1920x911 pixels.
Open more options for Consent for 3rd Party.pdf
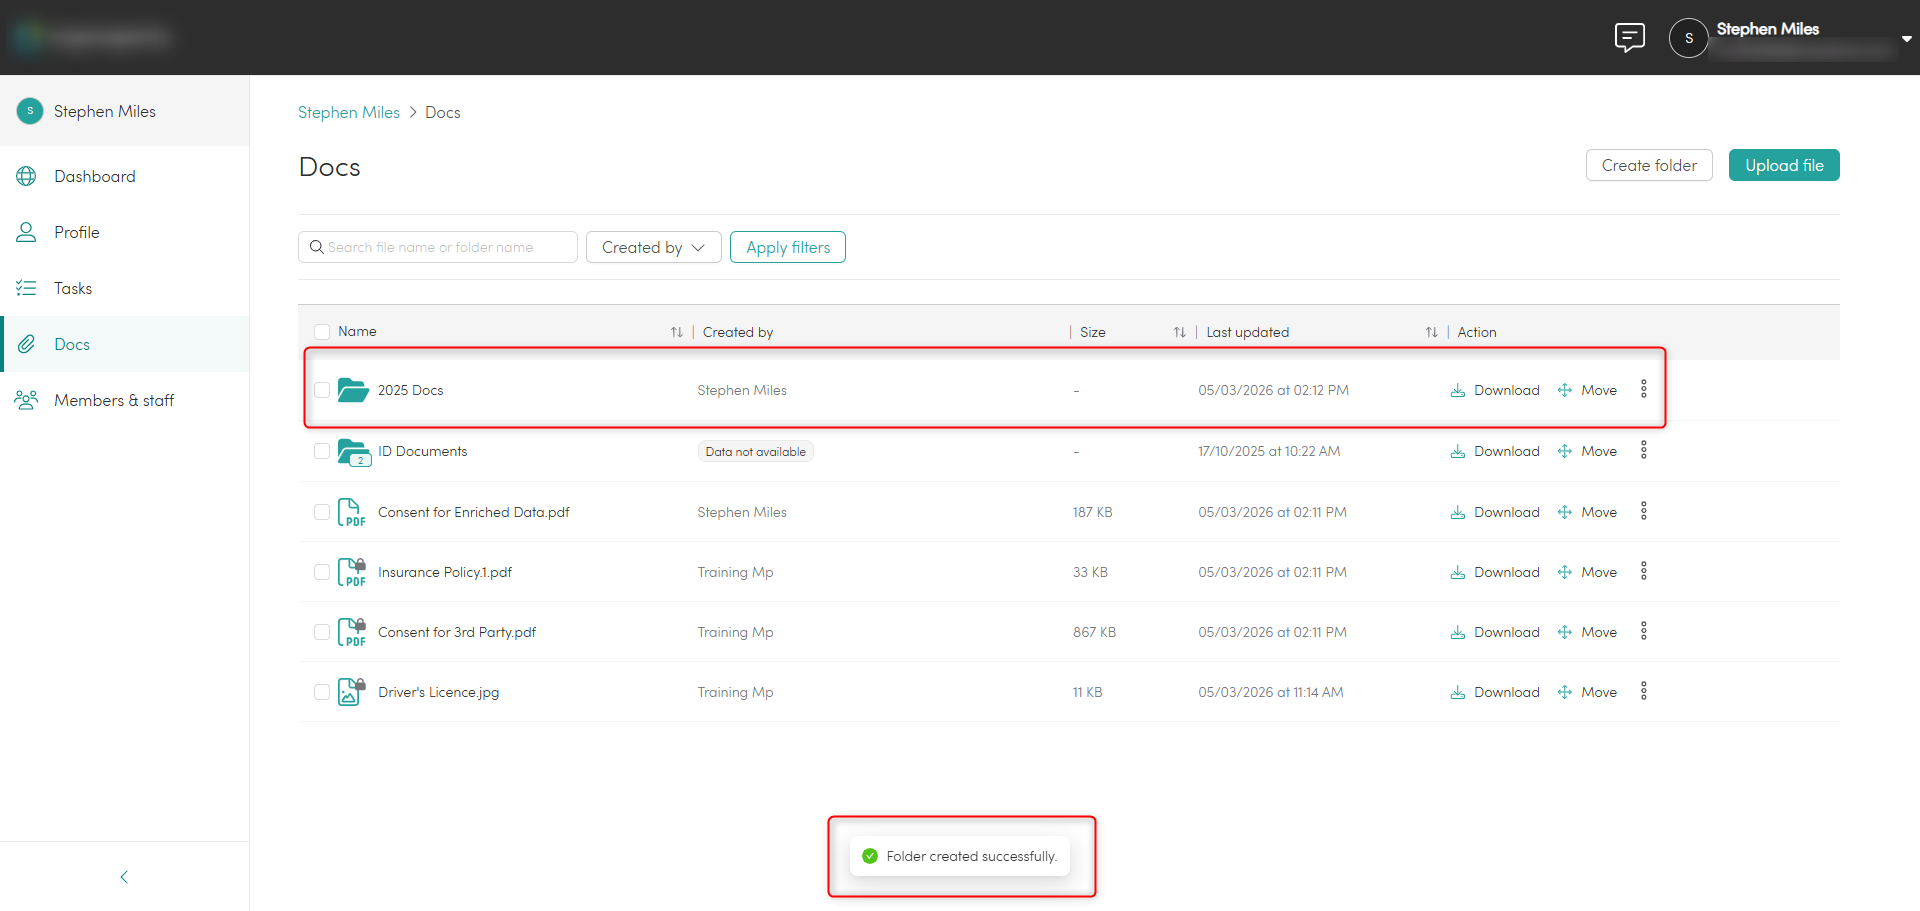tap(1643, 631)
